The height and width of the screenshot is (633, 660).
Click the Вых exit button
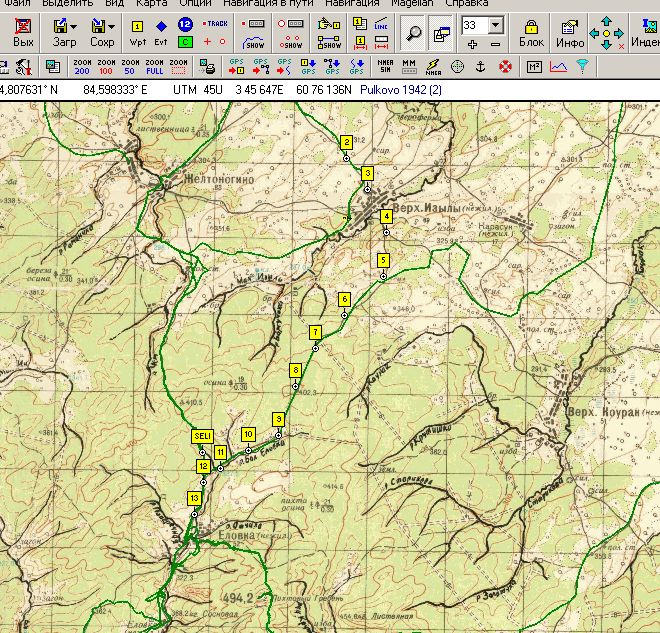23,32
